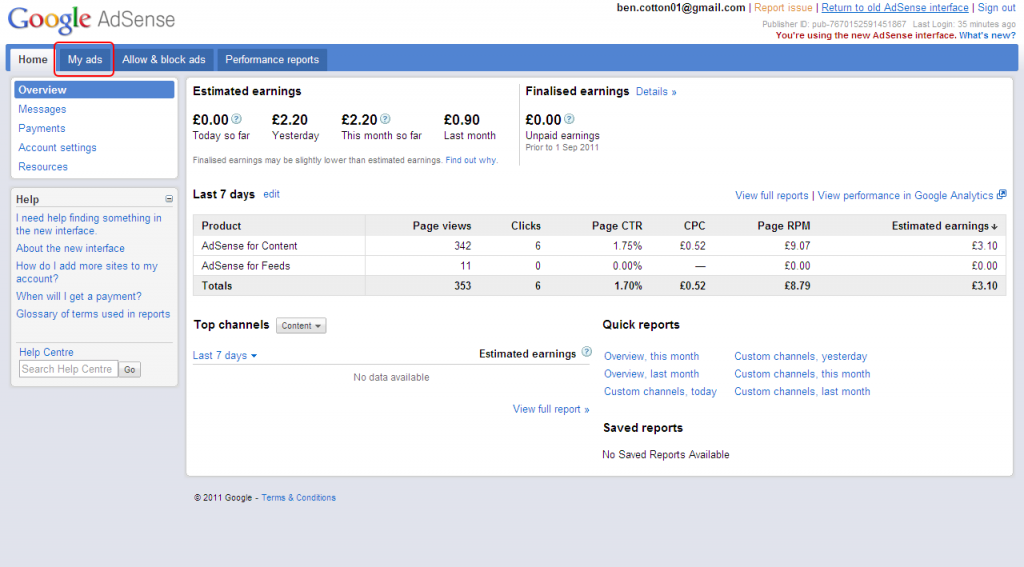This screenshot has height=567, width=1024.
Task: Open the My ads tab
Action: click(x=85, y=60)
